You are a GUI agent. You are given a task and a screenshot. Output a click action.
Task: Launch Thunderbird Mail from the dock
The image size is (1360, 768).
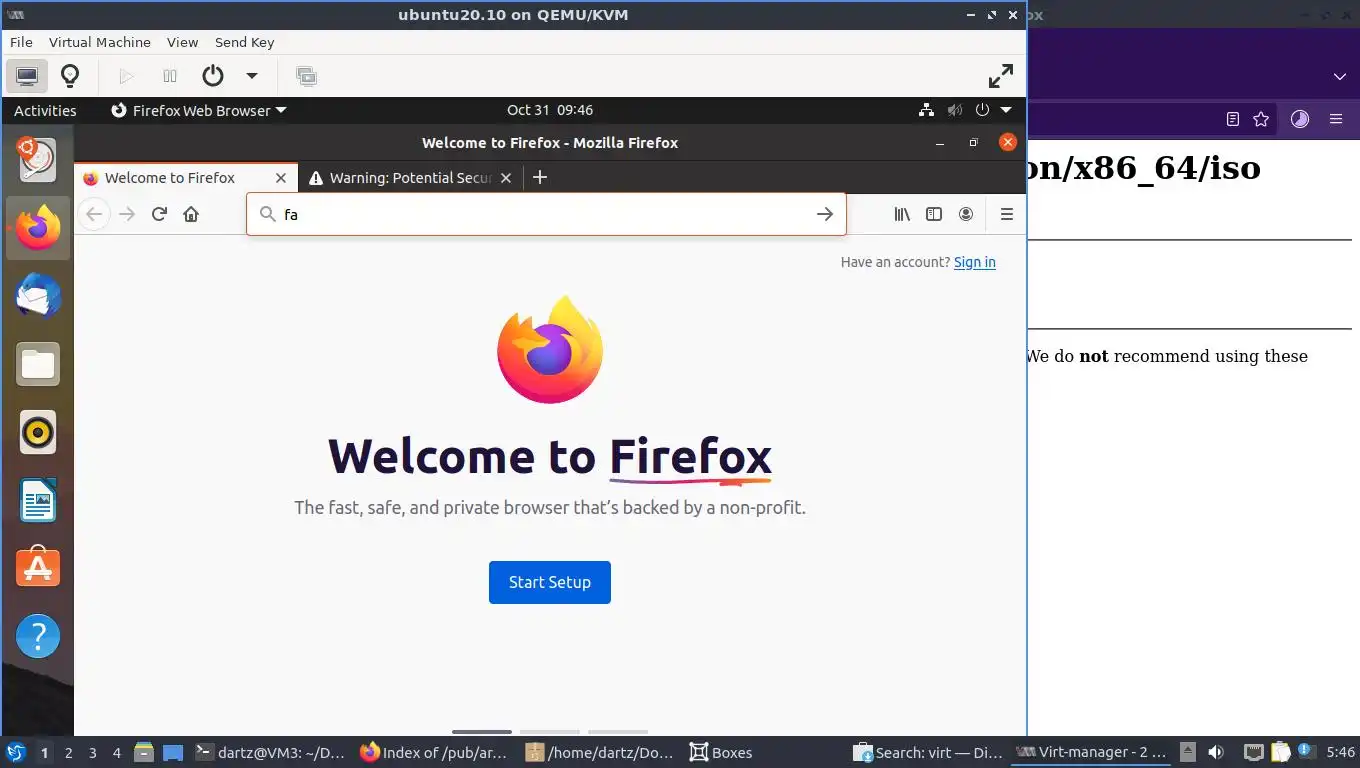[38, 297]
